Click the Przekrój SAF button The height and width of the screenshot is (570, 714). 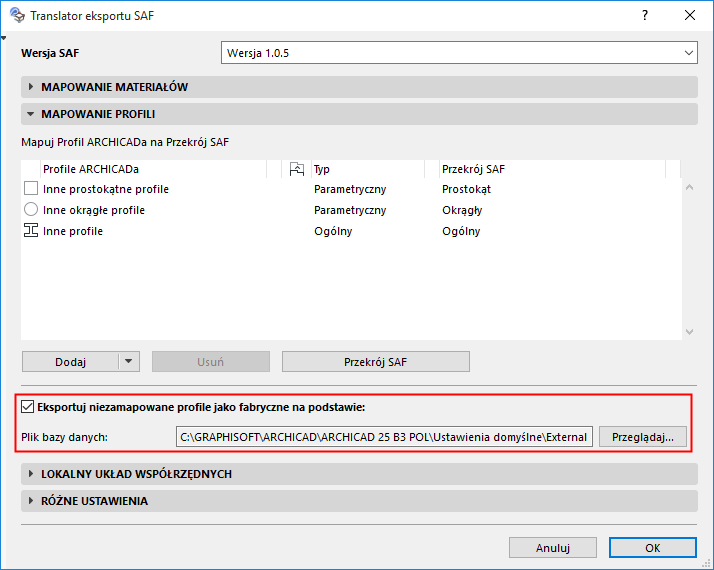point(376,361)
